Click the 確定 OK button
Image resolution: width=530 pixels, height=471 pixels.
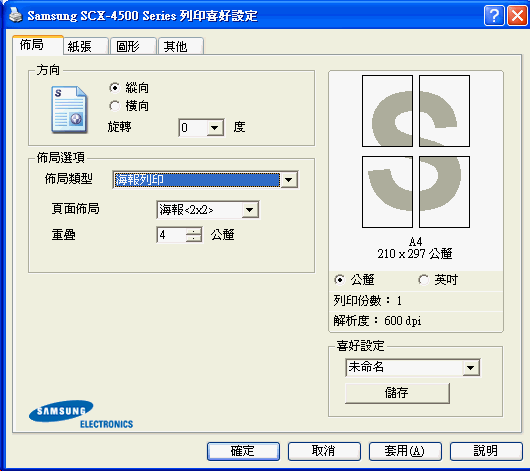[243, 451]
